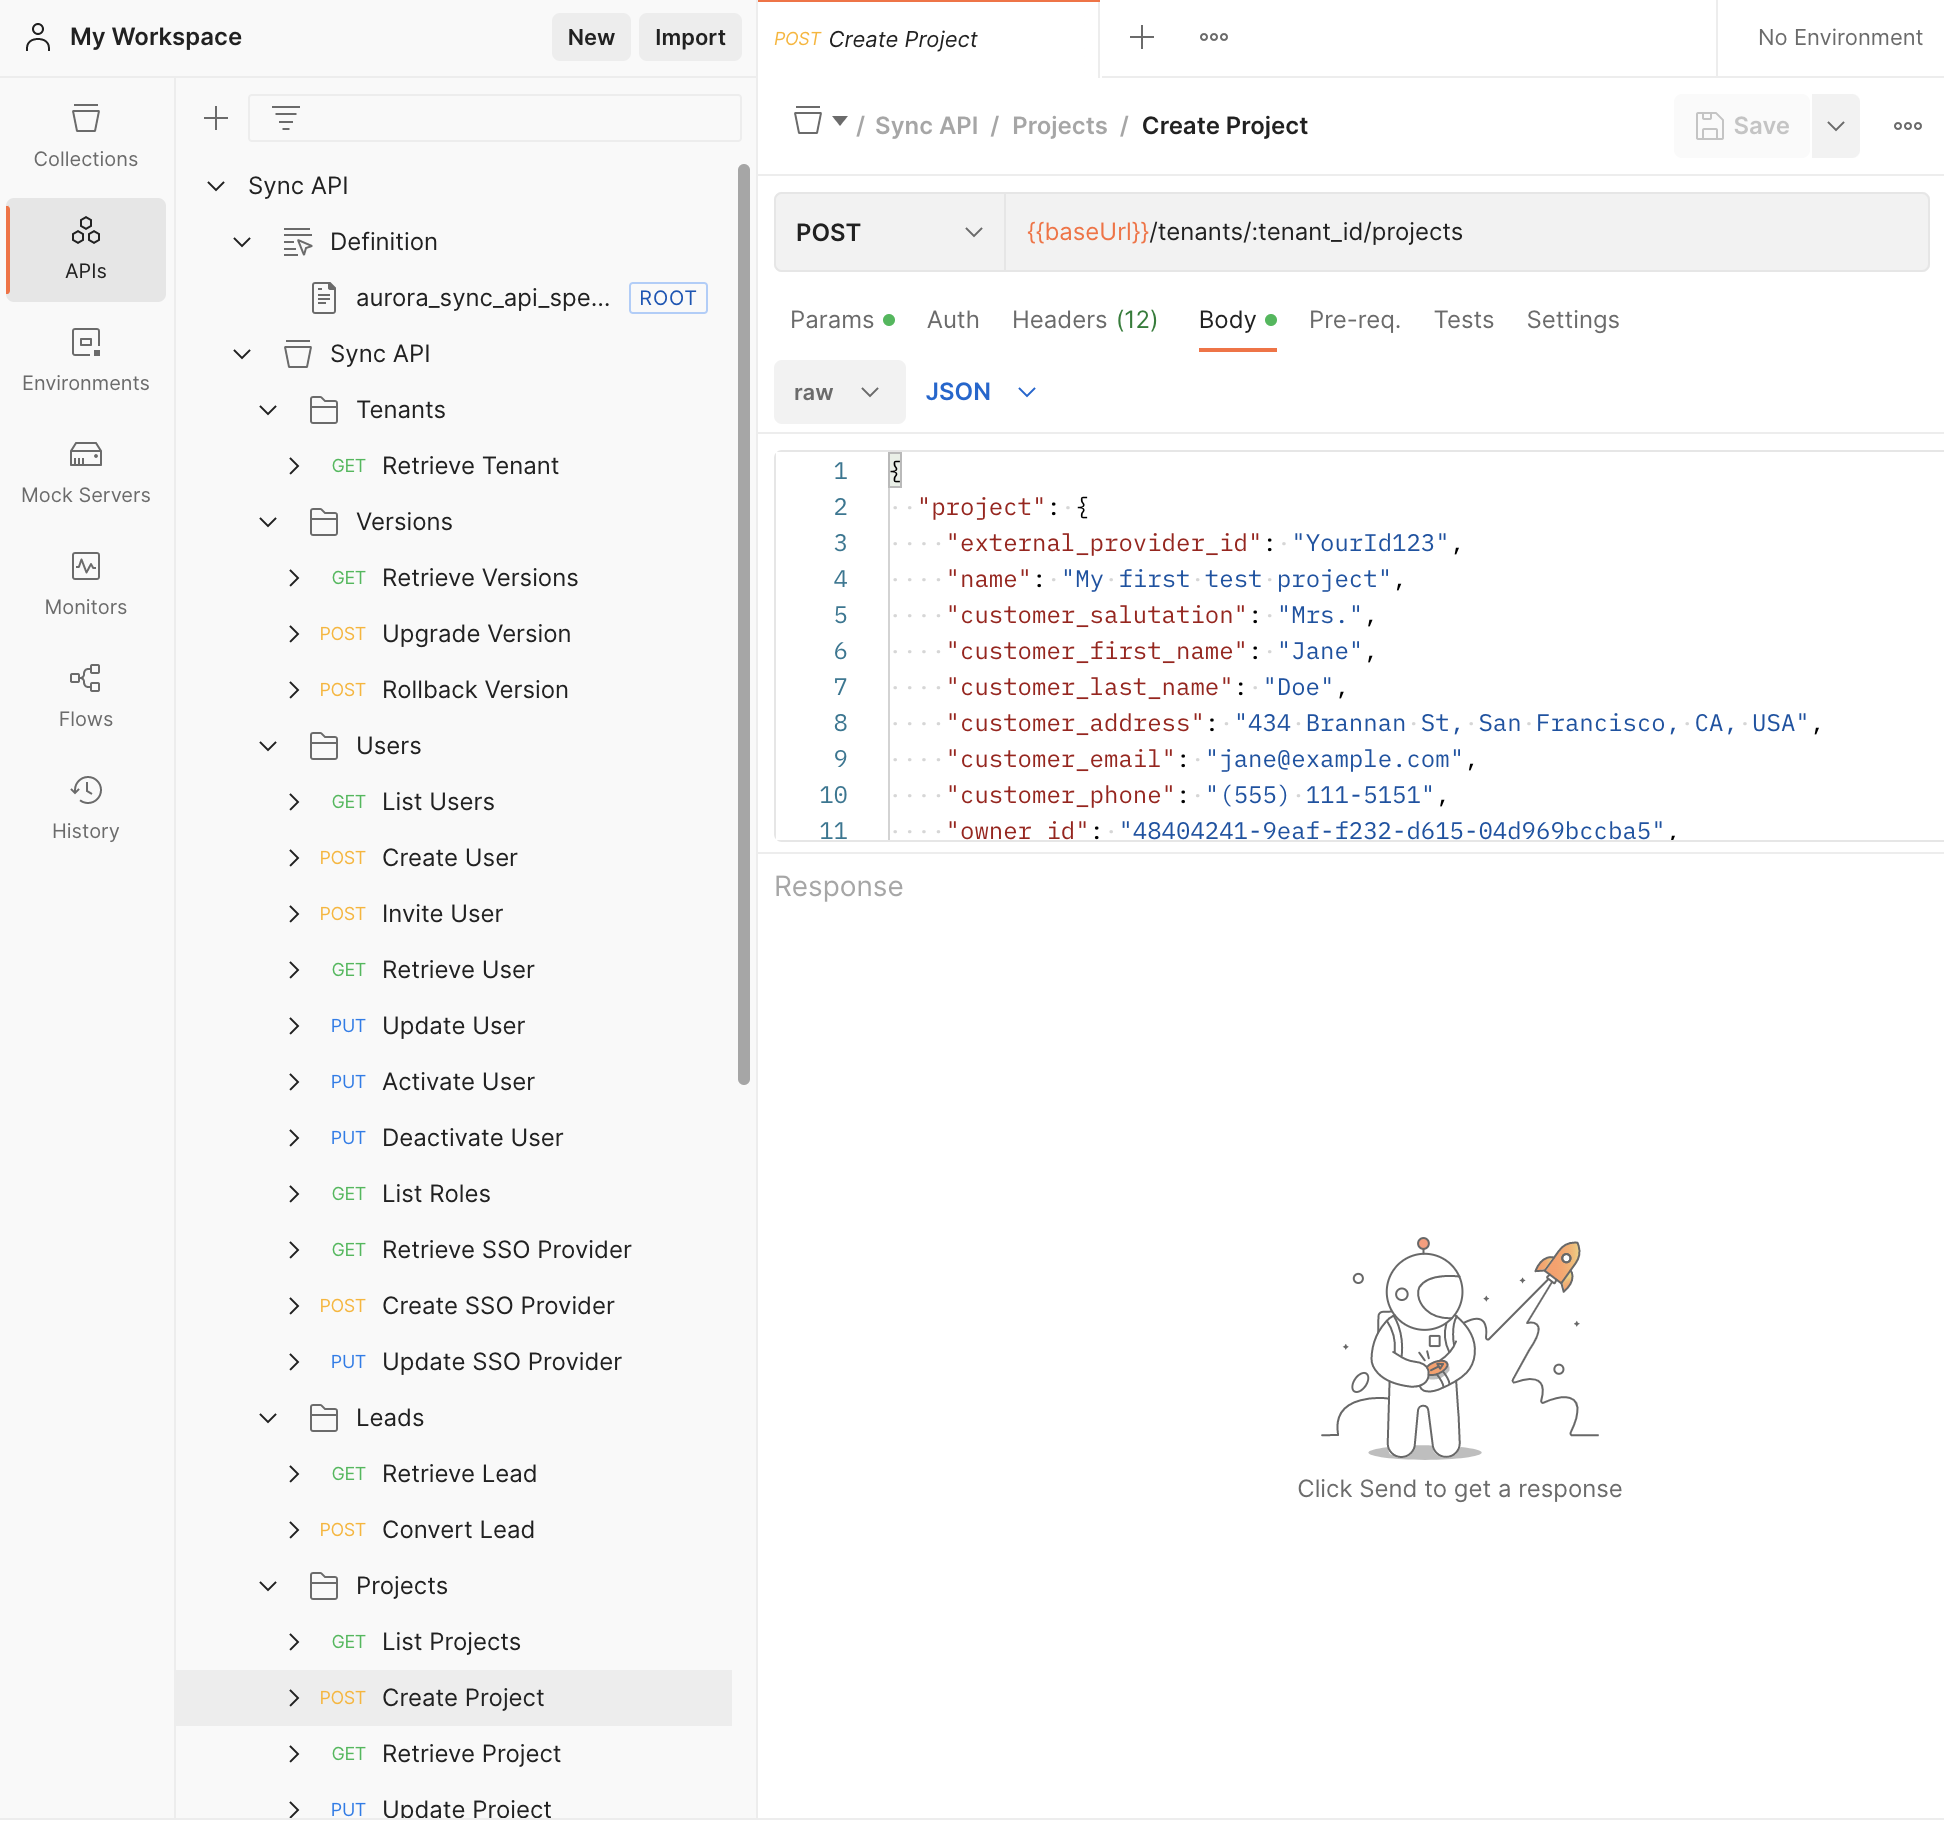Open the Mock Servers sidebar section

(85, 472)
